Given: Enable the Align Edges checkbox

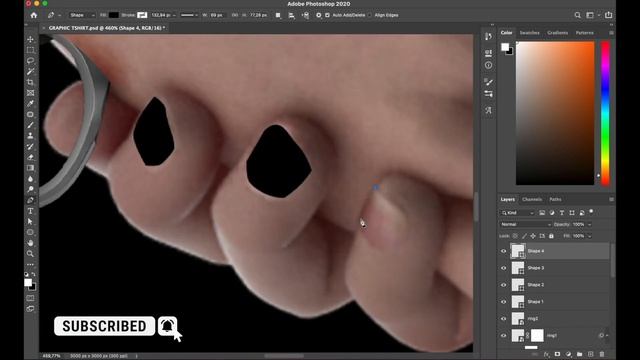Looking at the screenshot, I should [x=369, y=15].
